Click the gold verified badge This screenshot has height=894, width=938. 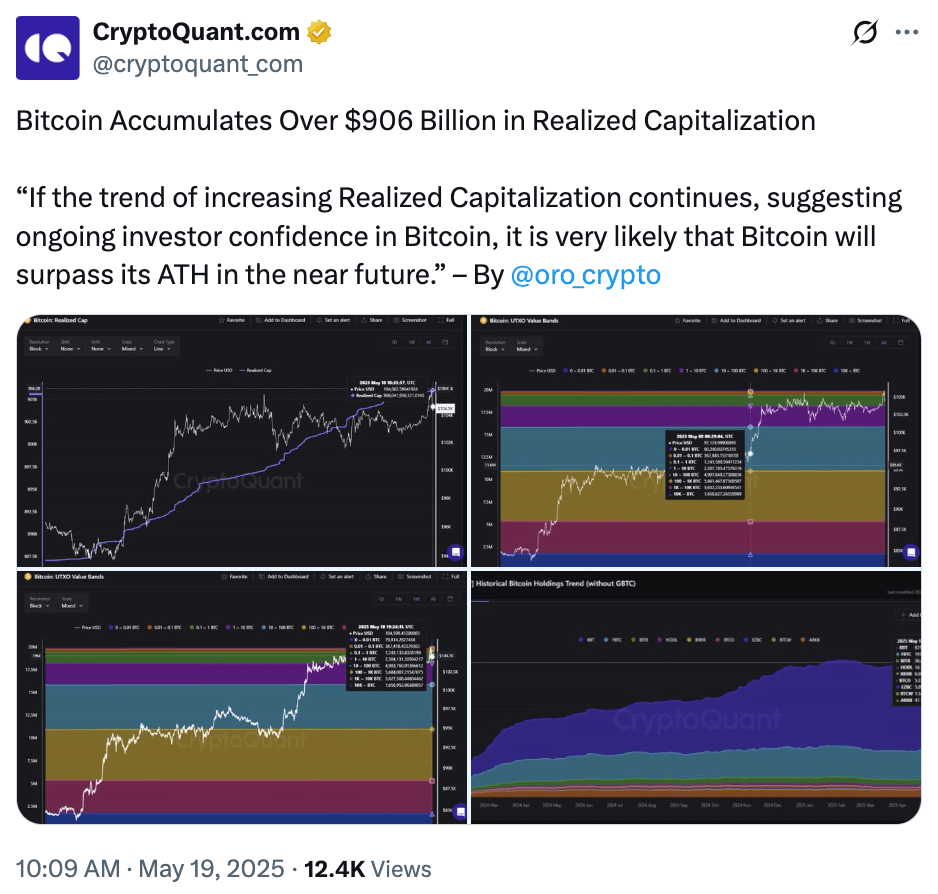[x=319, y=32]
